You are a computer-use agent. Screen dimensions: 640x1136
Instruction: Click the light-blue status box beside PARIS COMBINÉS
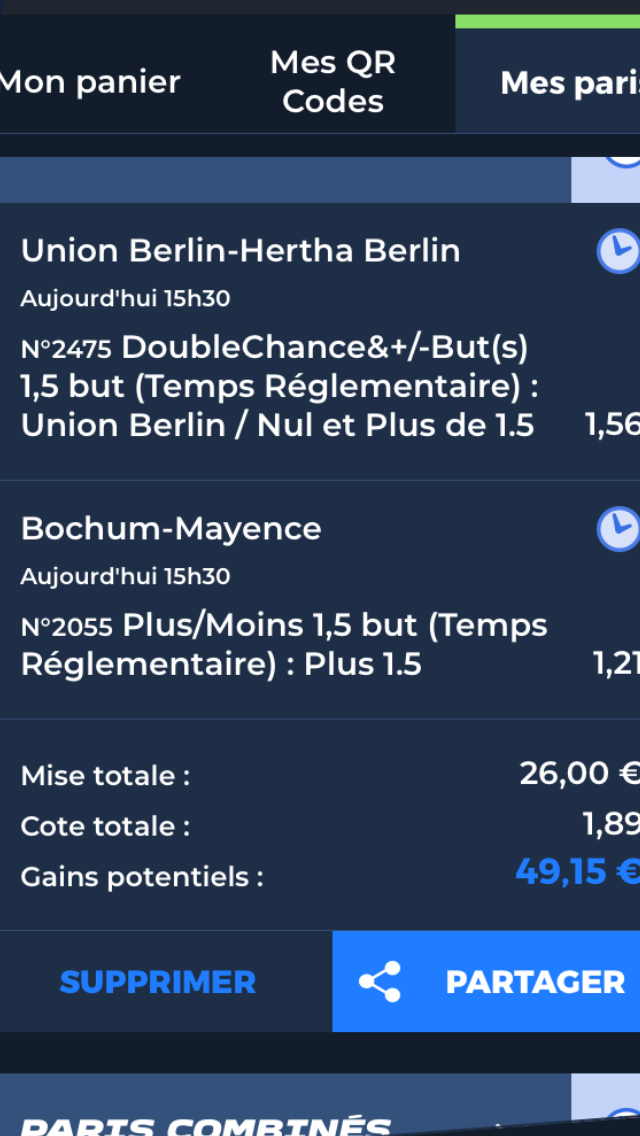tap(605, 1105)
